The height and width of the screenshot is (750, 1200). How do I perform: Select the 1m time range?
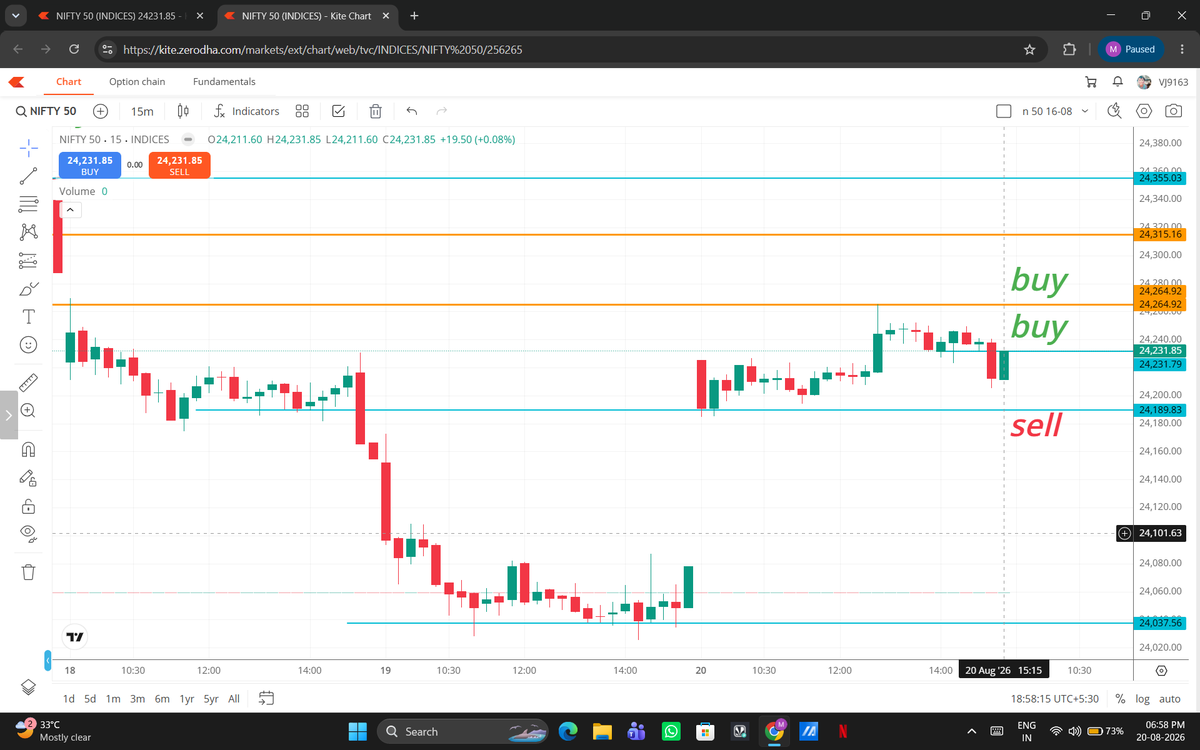coord(113,698)
